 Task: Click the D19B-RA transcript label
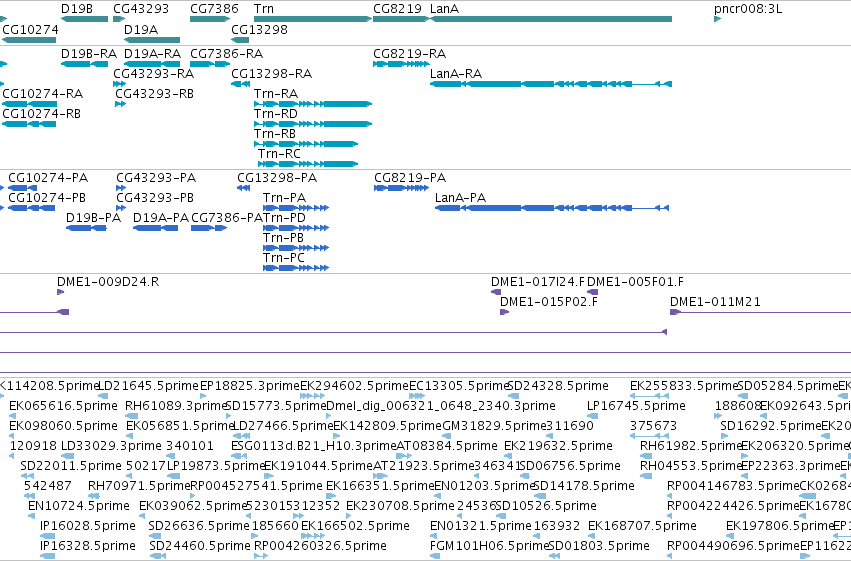click(x=88, y=54)
